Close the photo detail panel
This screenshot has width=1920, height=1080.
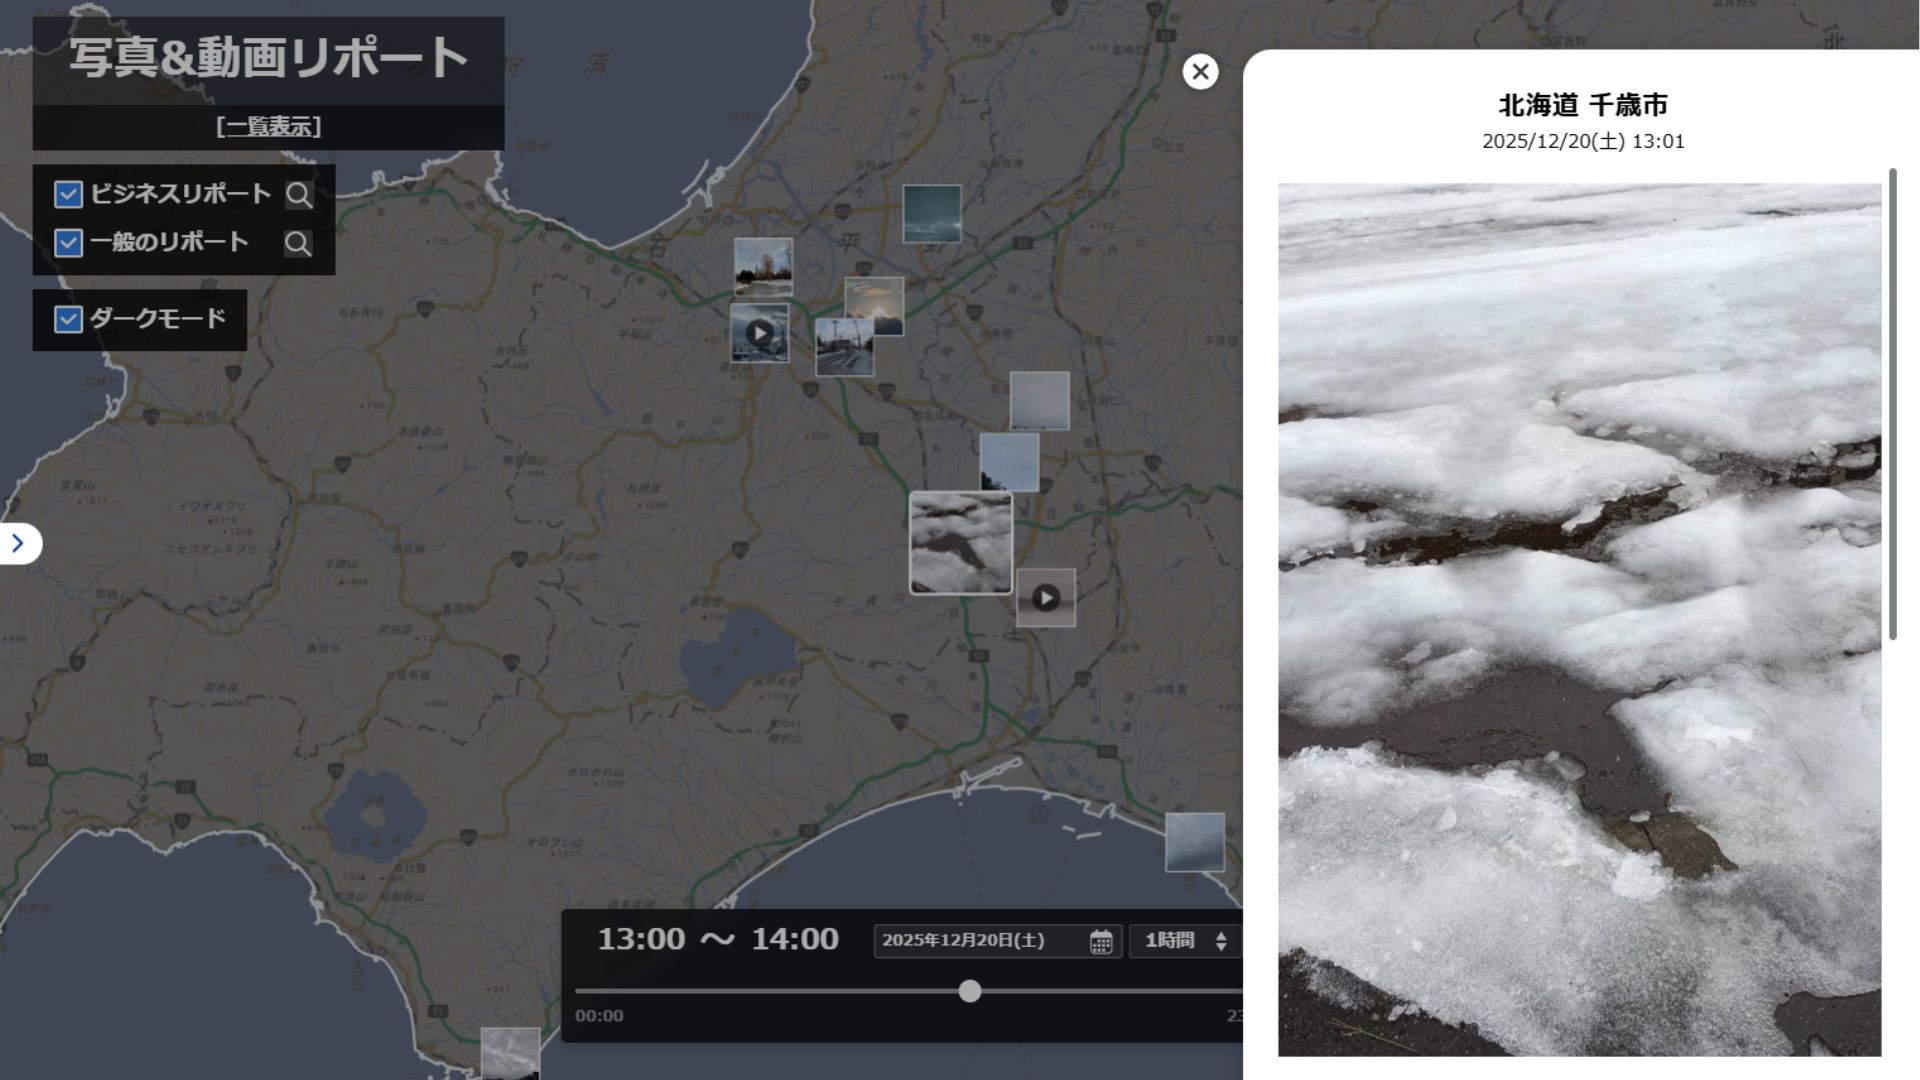1200,72
